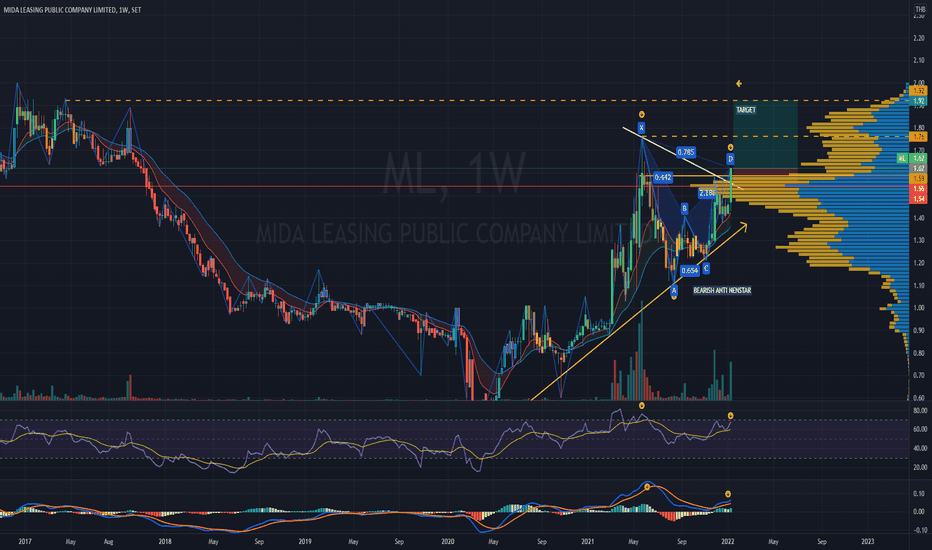932x550 pixels.
Task: Click the orange marker above point D
Action: point(731,147)
